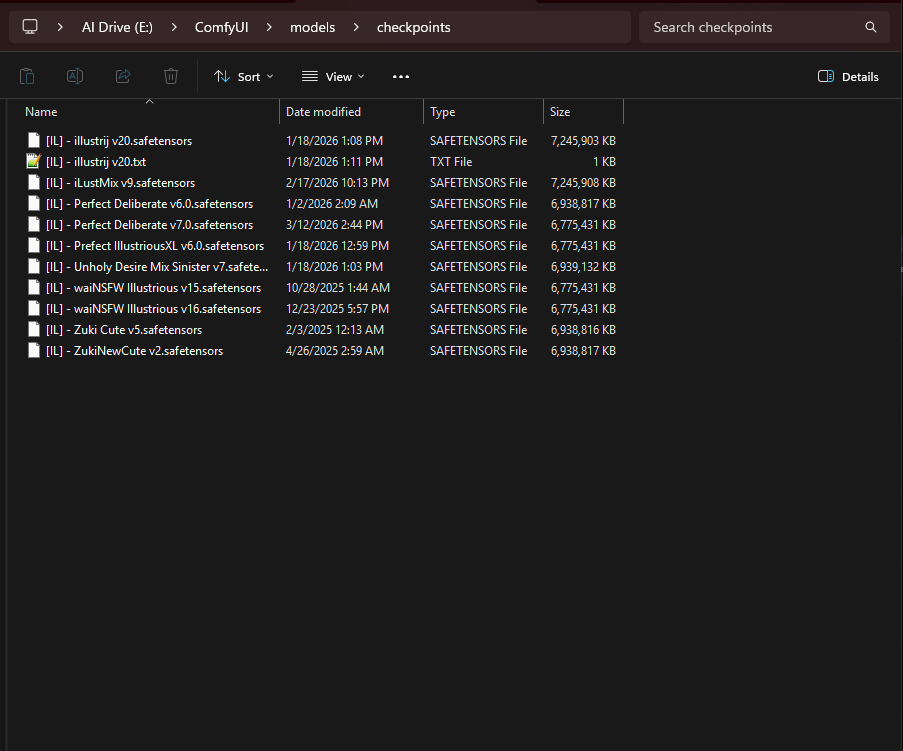Image resolution: width=903 pixels, height=751 pixels.
Task: Select file name Unholy Desire Mix Sinister v7
Action: click(x=157, y=267)
